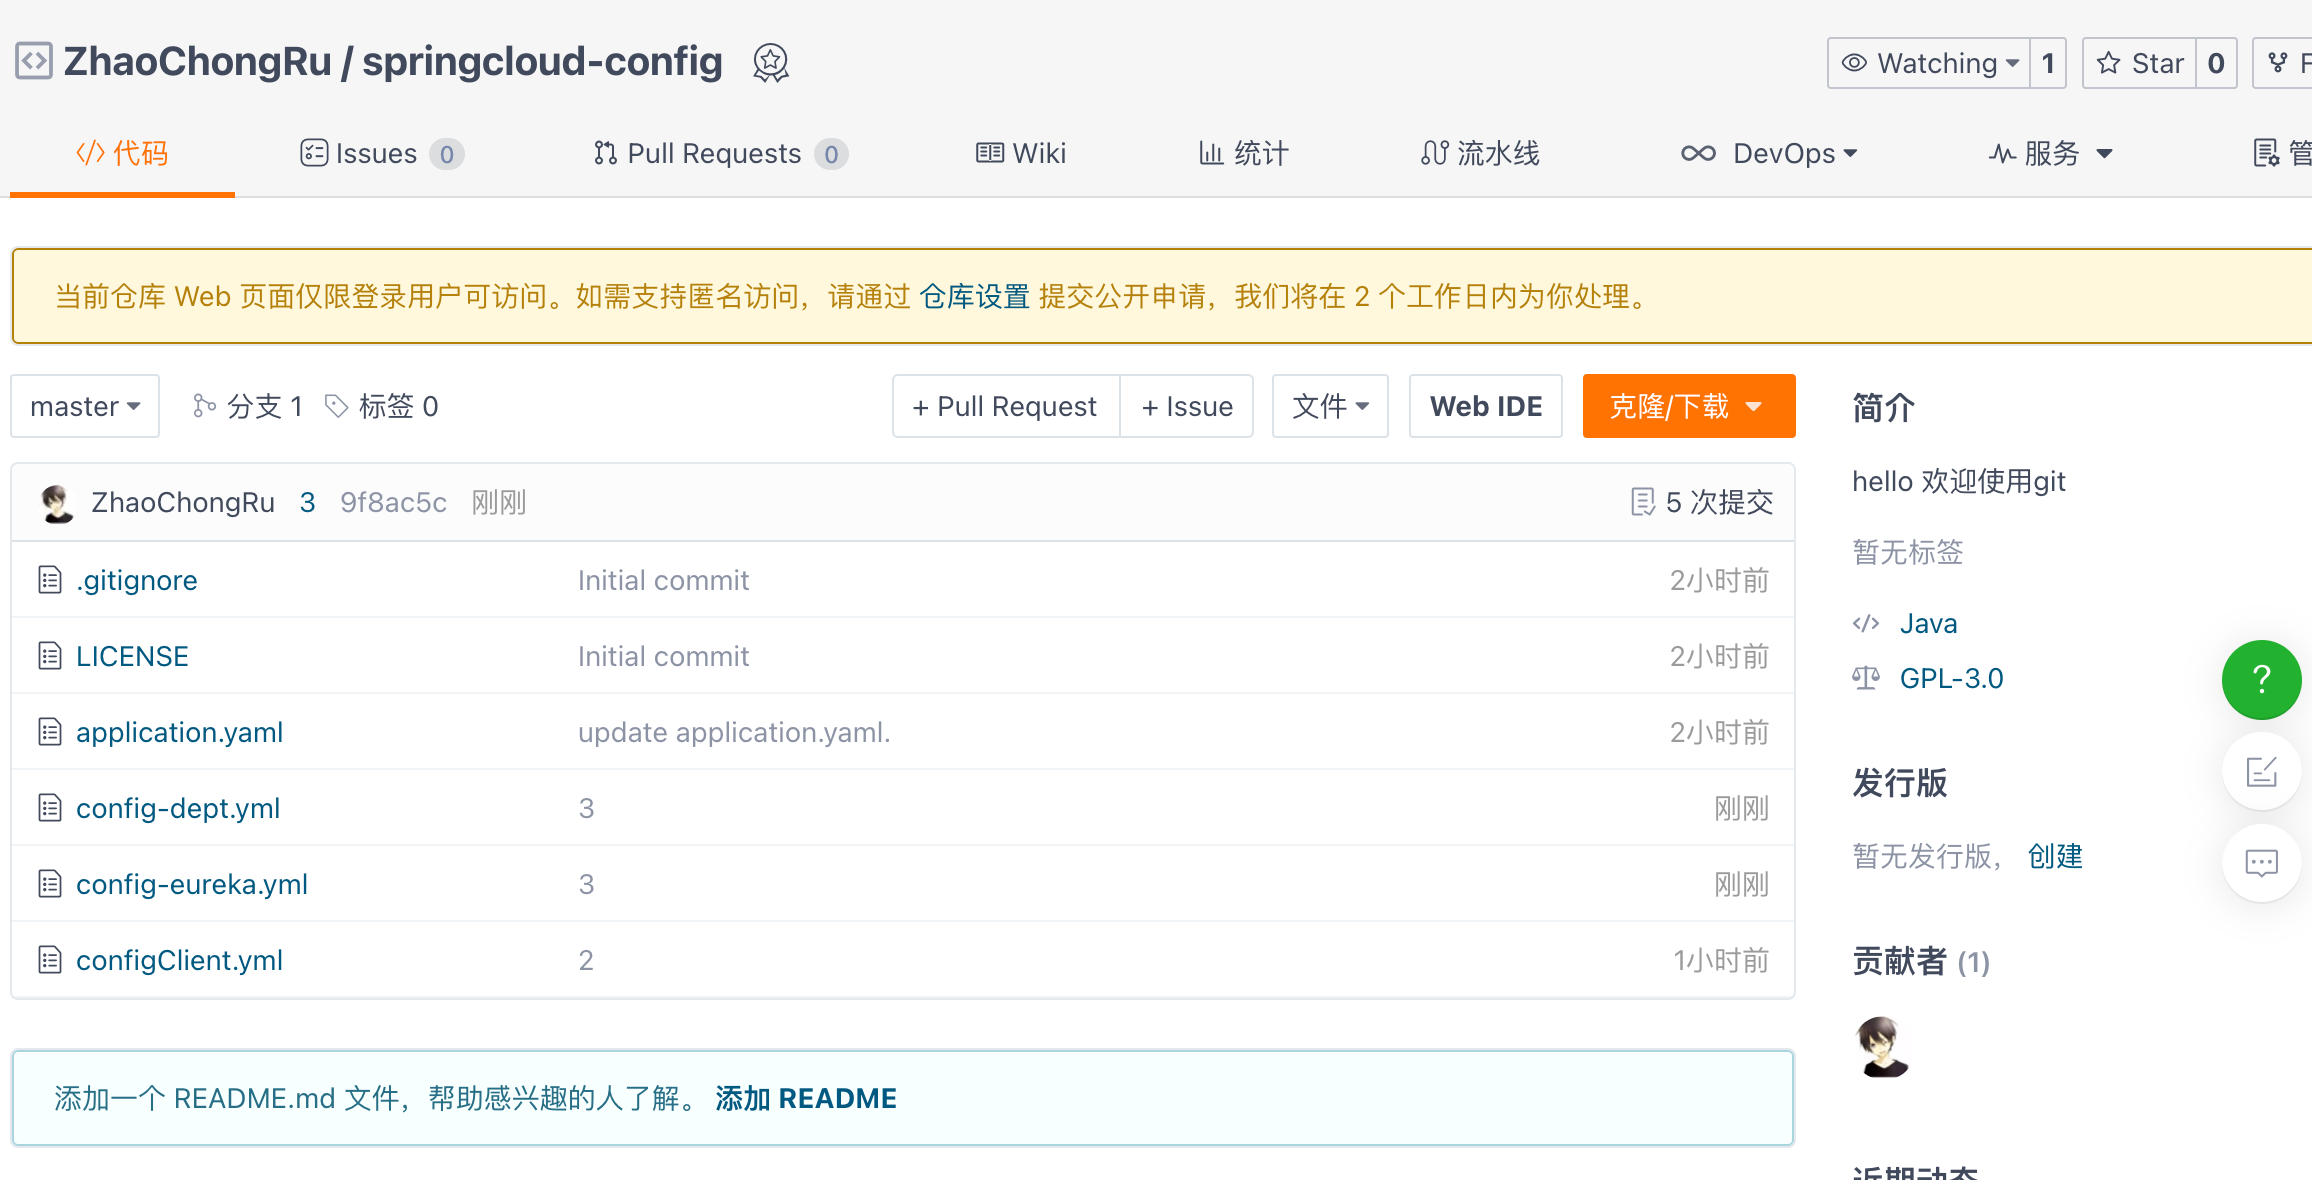
Task: Click the floating chat message icon
Action: coord(2261,863)
